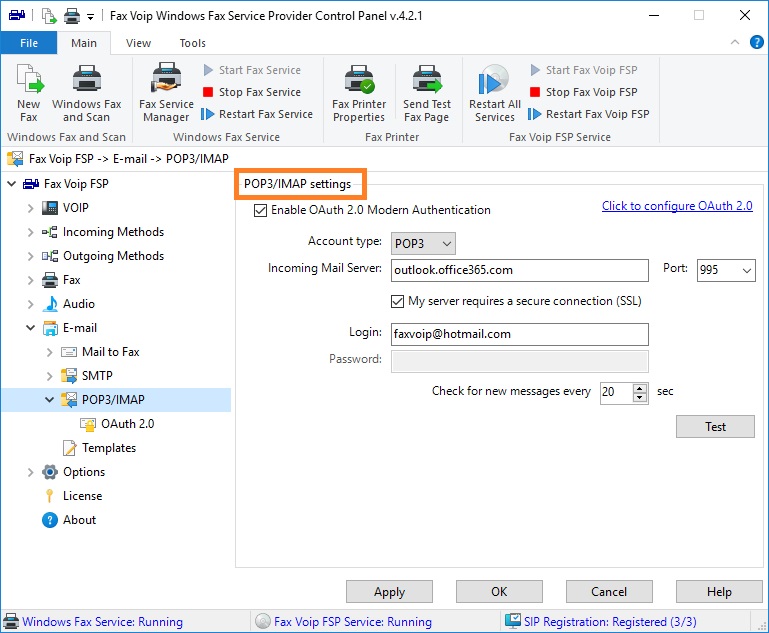Viewport: 769px width, 633px height.
Task: Expand Fax tree node arrow
Action: (30, 280)
